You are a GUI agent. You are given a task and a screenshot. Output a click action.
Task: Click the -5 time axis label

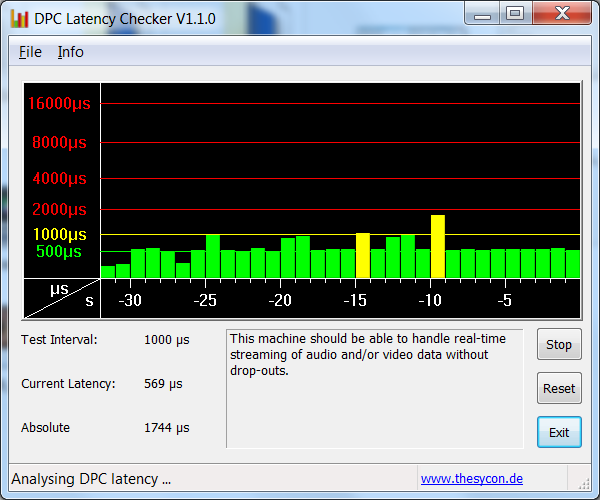point(505,300)
